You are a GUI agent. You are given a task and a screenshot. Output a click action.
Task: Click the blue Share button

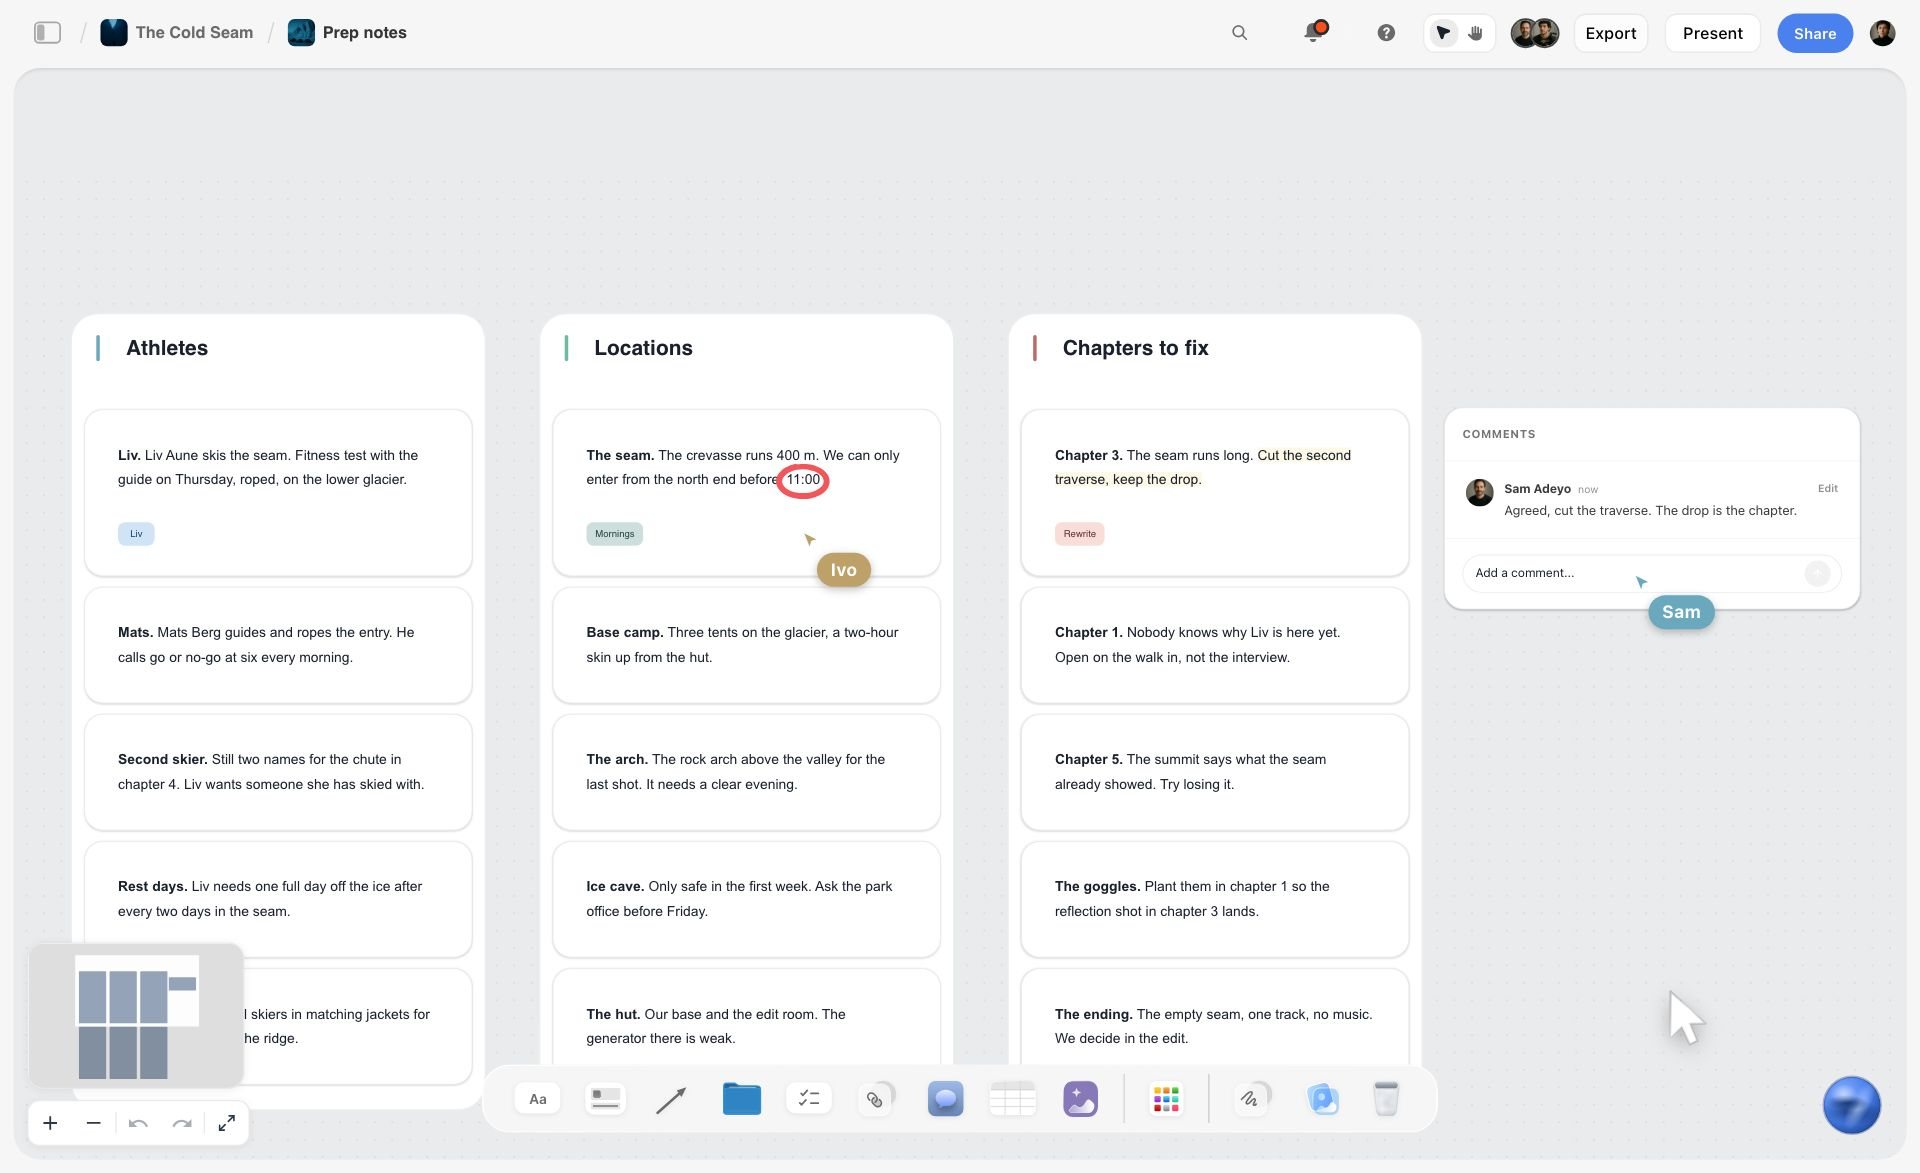(1814, 33)
